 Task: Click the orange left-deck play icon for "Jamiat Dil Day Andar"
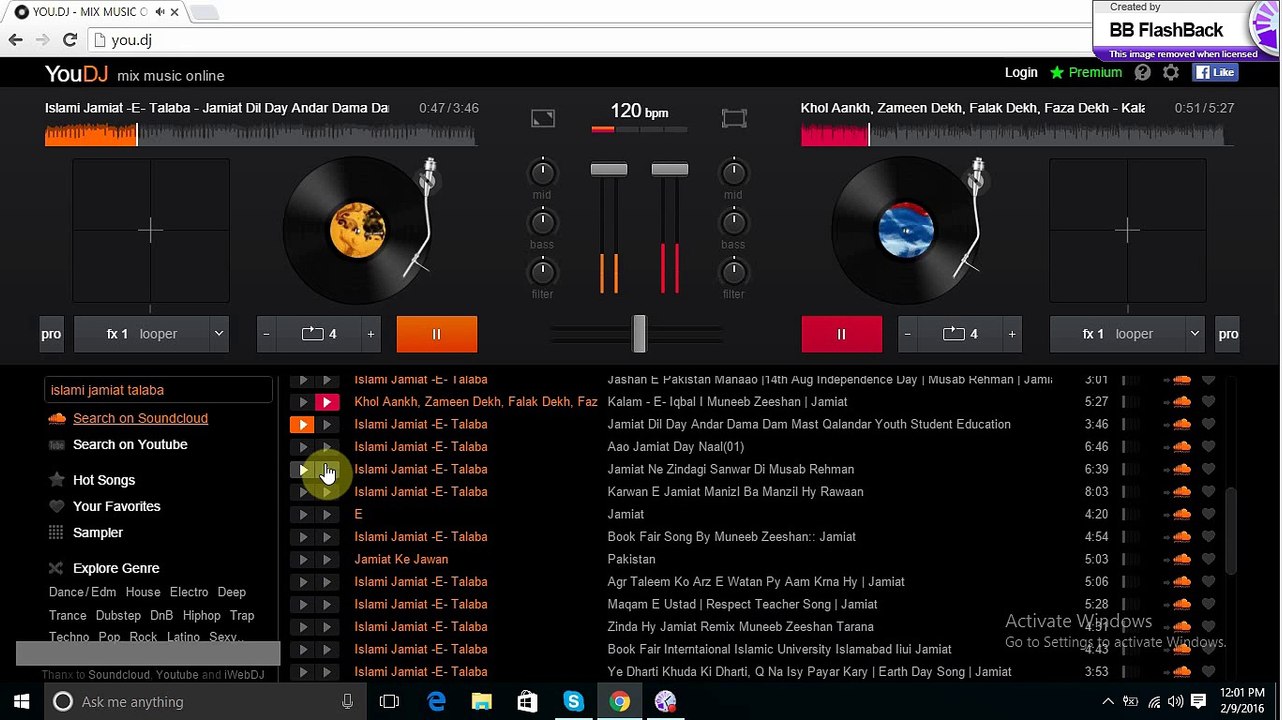pyautogui.click(x=302, y=424)
